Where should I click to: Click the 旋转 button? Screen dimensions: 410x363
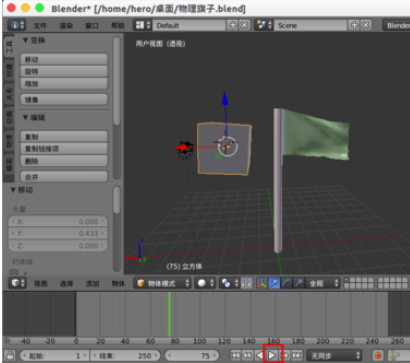click(x=64, y=71)
